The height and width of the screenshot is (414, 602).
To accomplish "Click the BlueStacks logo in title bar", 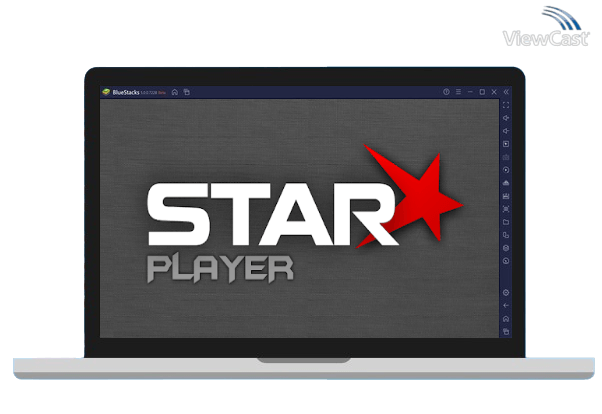I will [x=106, y=92].
